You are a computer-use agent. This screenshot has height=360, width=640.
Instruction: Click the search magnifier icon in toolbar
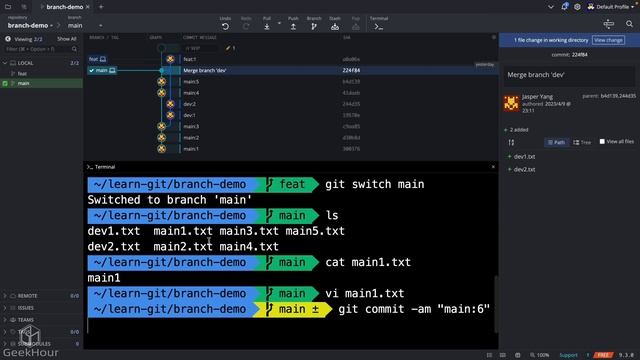coord(629,24)
